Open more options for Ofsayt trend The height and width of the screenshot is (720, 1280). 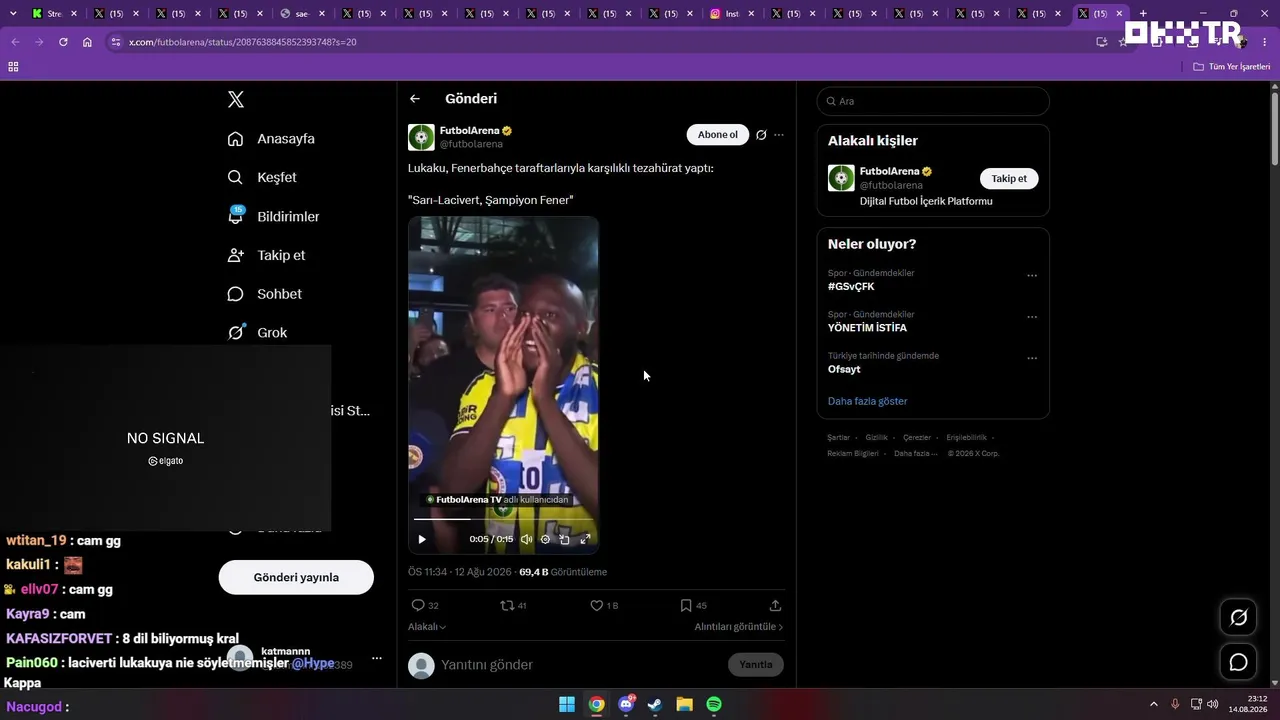[x=1032, y=358]
